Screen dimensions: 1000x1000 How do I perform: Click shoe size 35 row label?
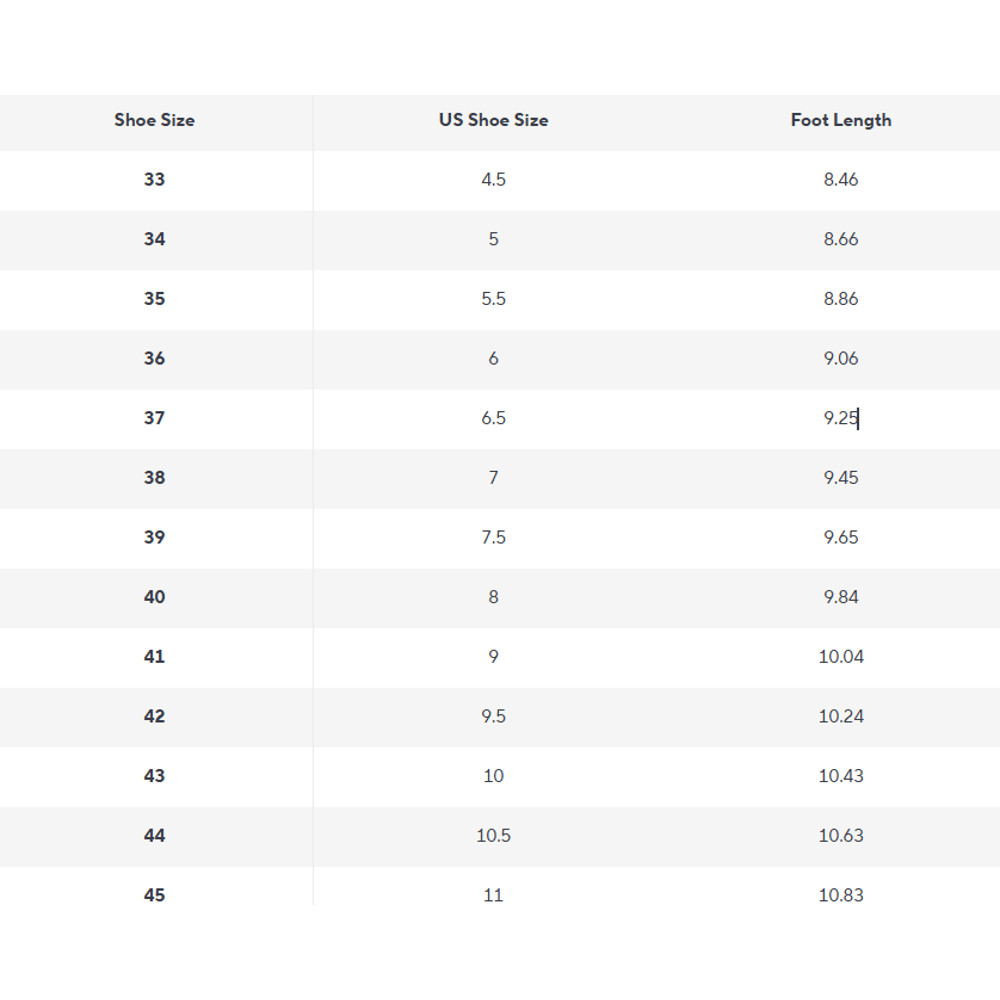point(154,299)
